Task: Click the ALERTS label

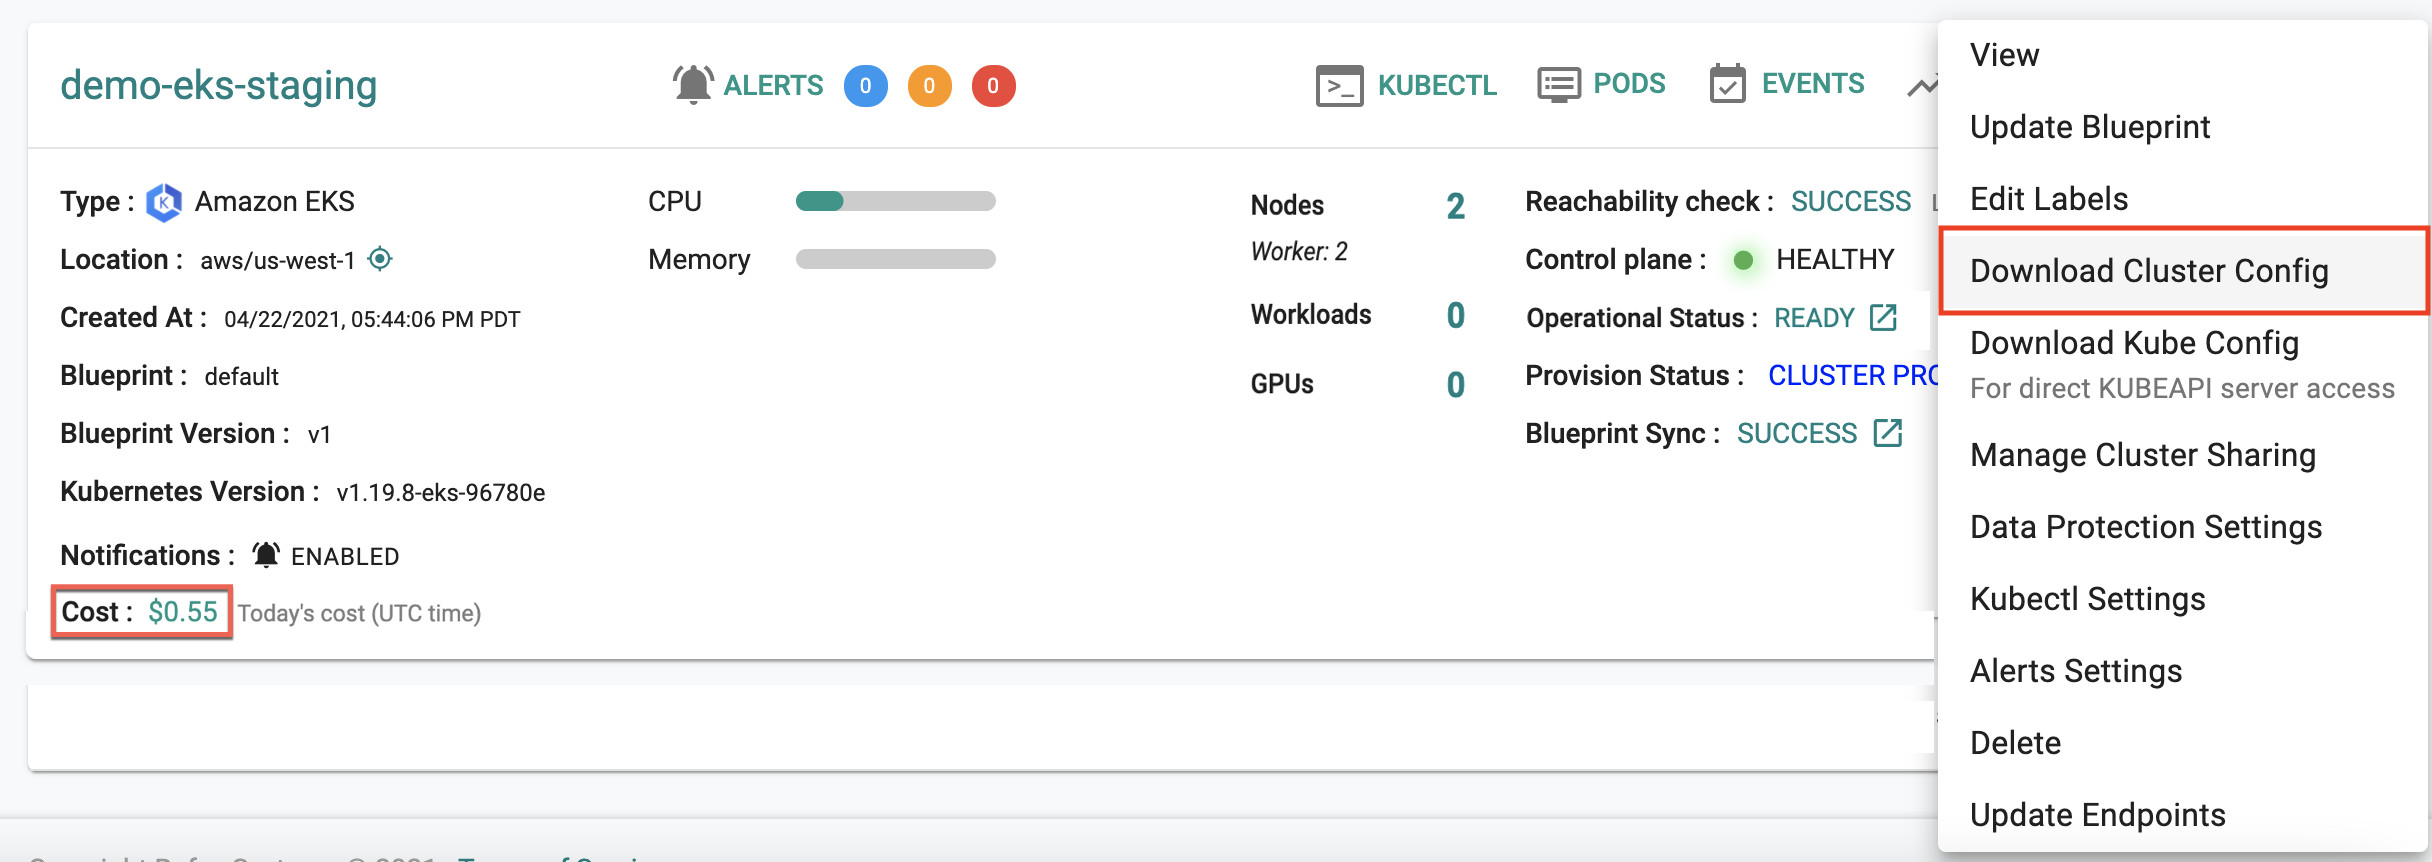Action: (x=773, y=86)
